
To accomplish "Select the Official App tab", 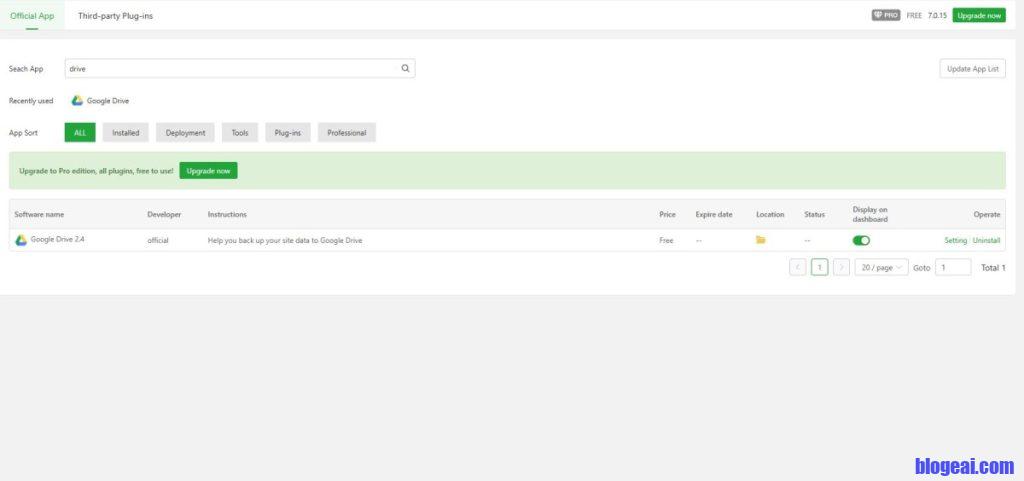I will click(32, 16).
